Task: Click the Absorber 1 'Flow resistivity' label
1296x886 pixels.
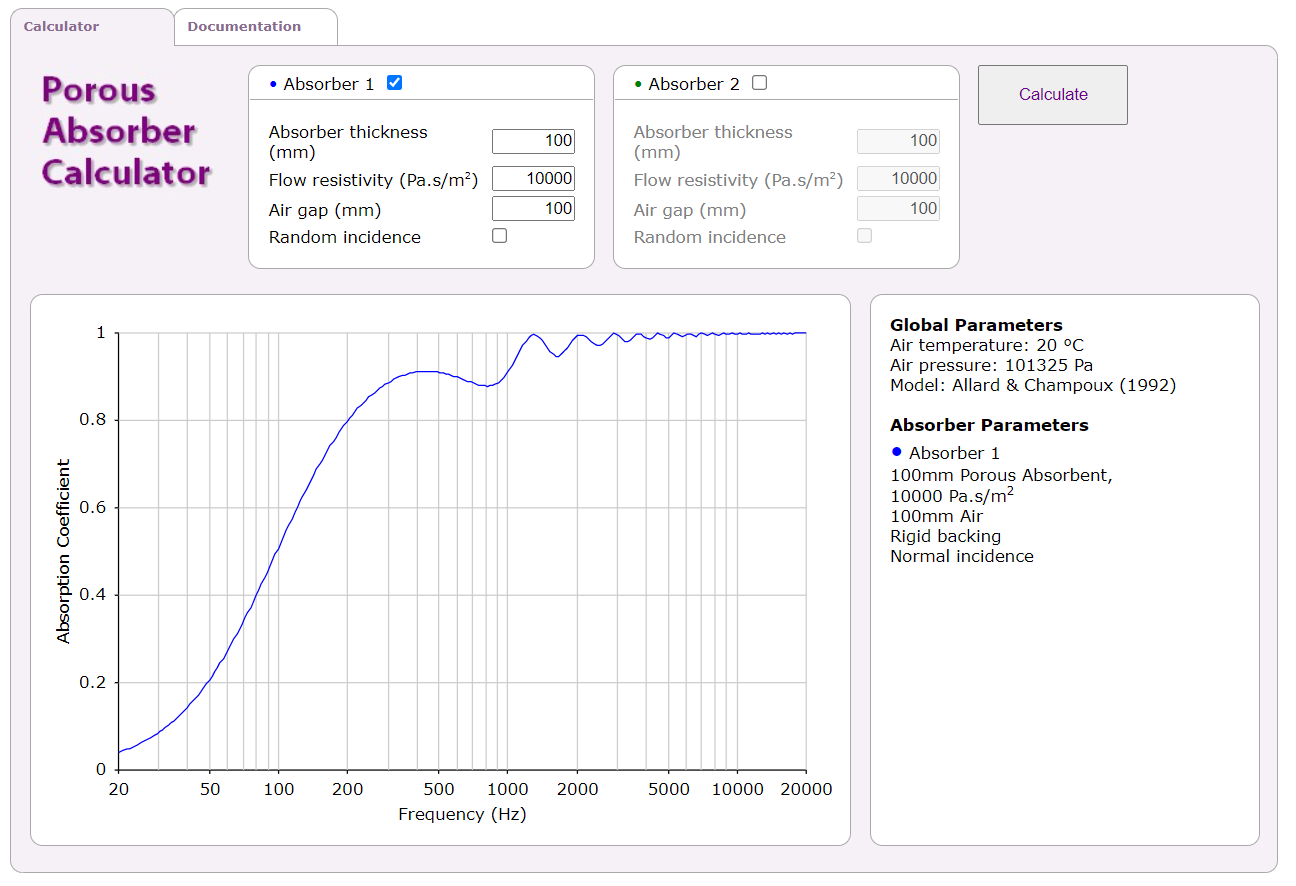Action: click(x=373, y=180)
